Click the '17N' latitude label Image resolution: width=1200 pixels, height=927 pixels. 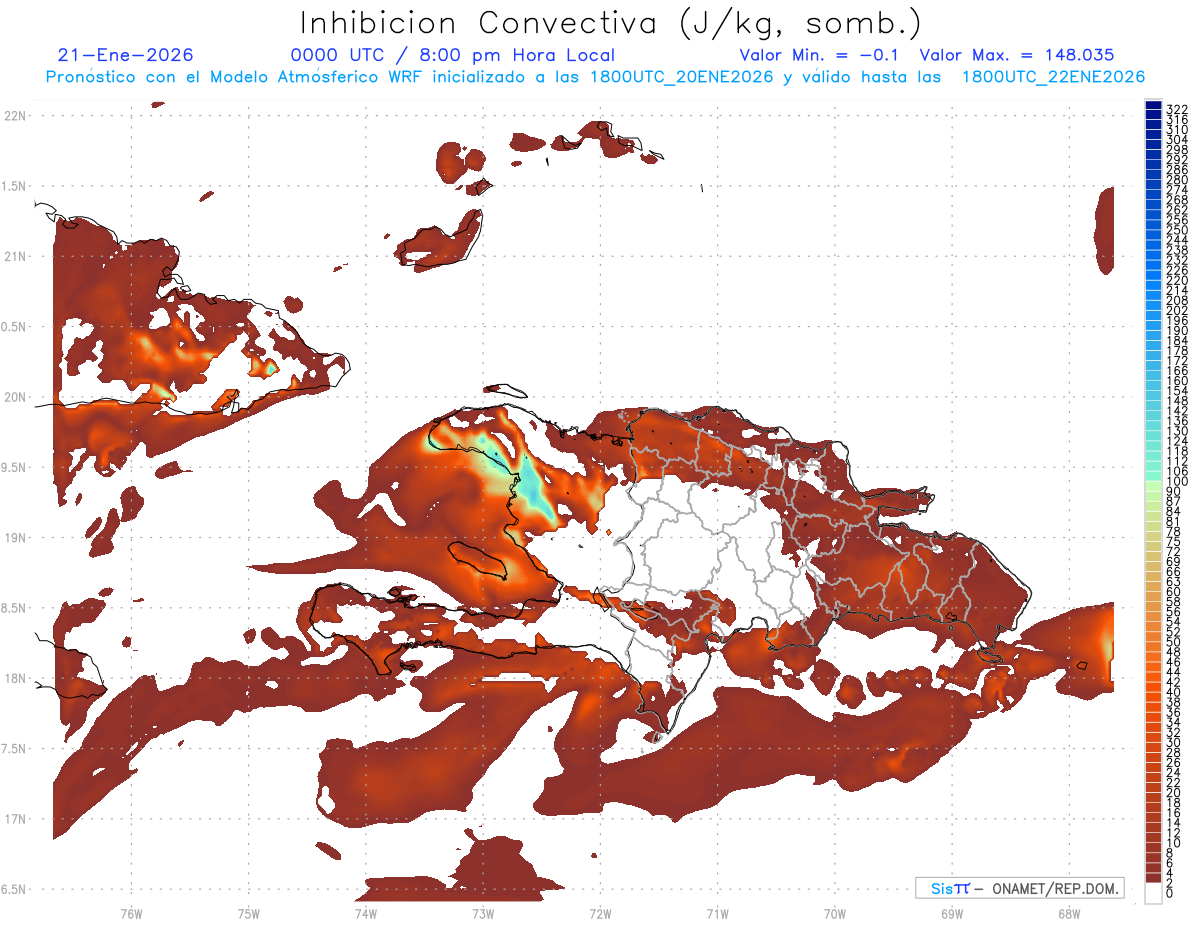pyautogui.click(x=14, y=819)
